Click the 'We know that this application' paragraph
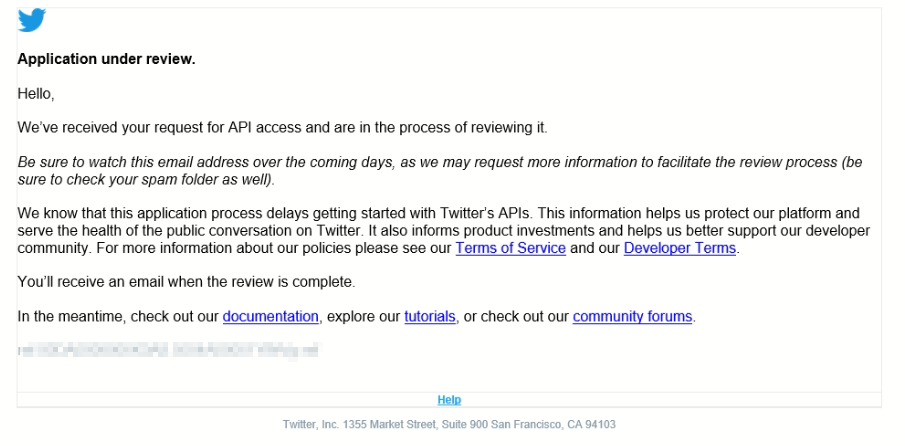 (443, 231)
